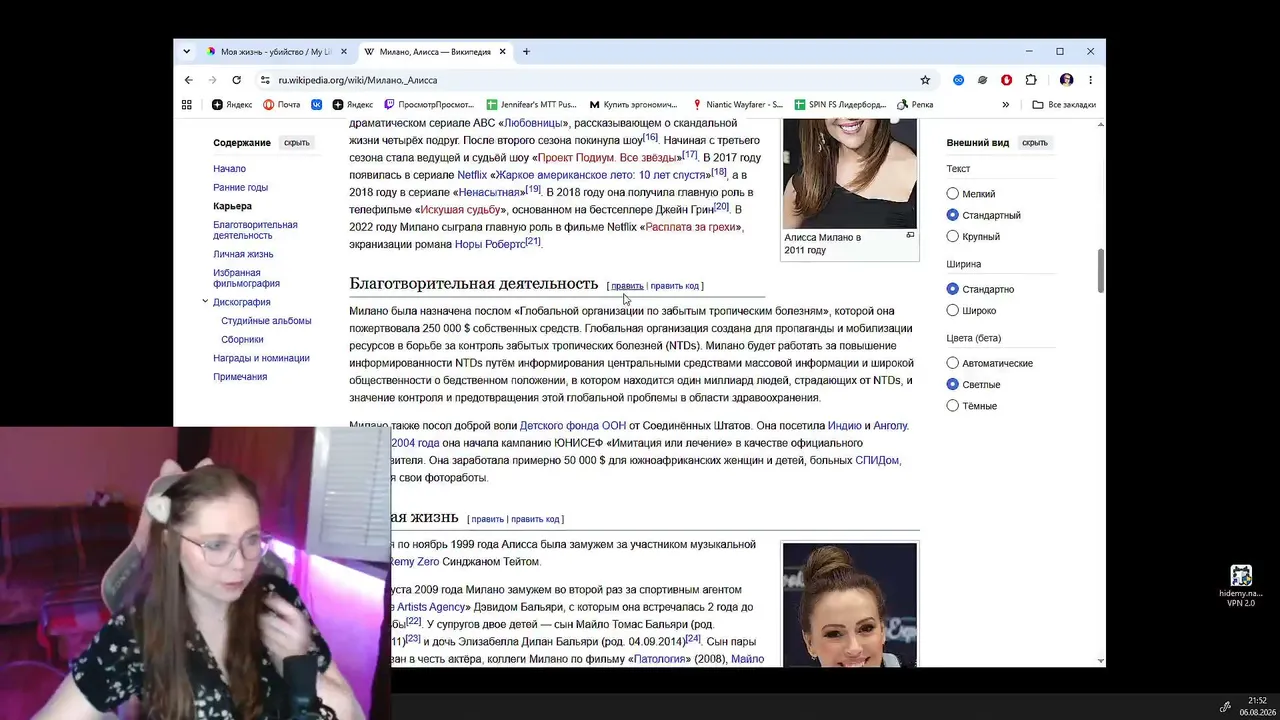Open the blue infinity extension icon

pyautogui.click(x=958, y=80)
